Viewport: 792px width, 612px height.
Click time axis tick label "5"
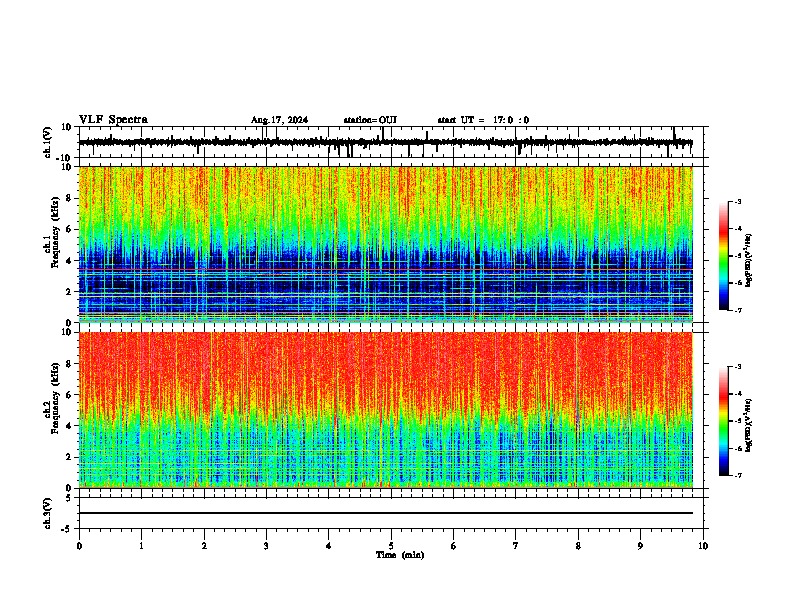coord(391,546)
